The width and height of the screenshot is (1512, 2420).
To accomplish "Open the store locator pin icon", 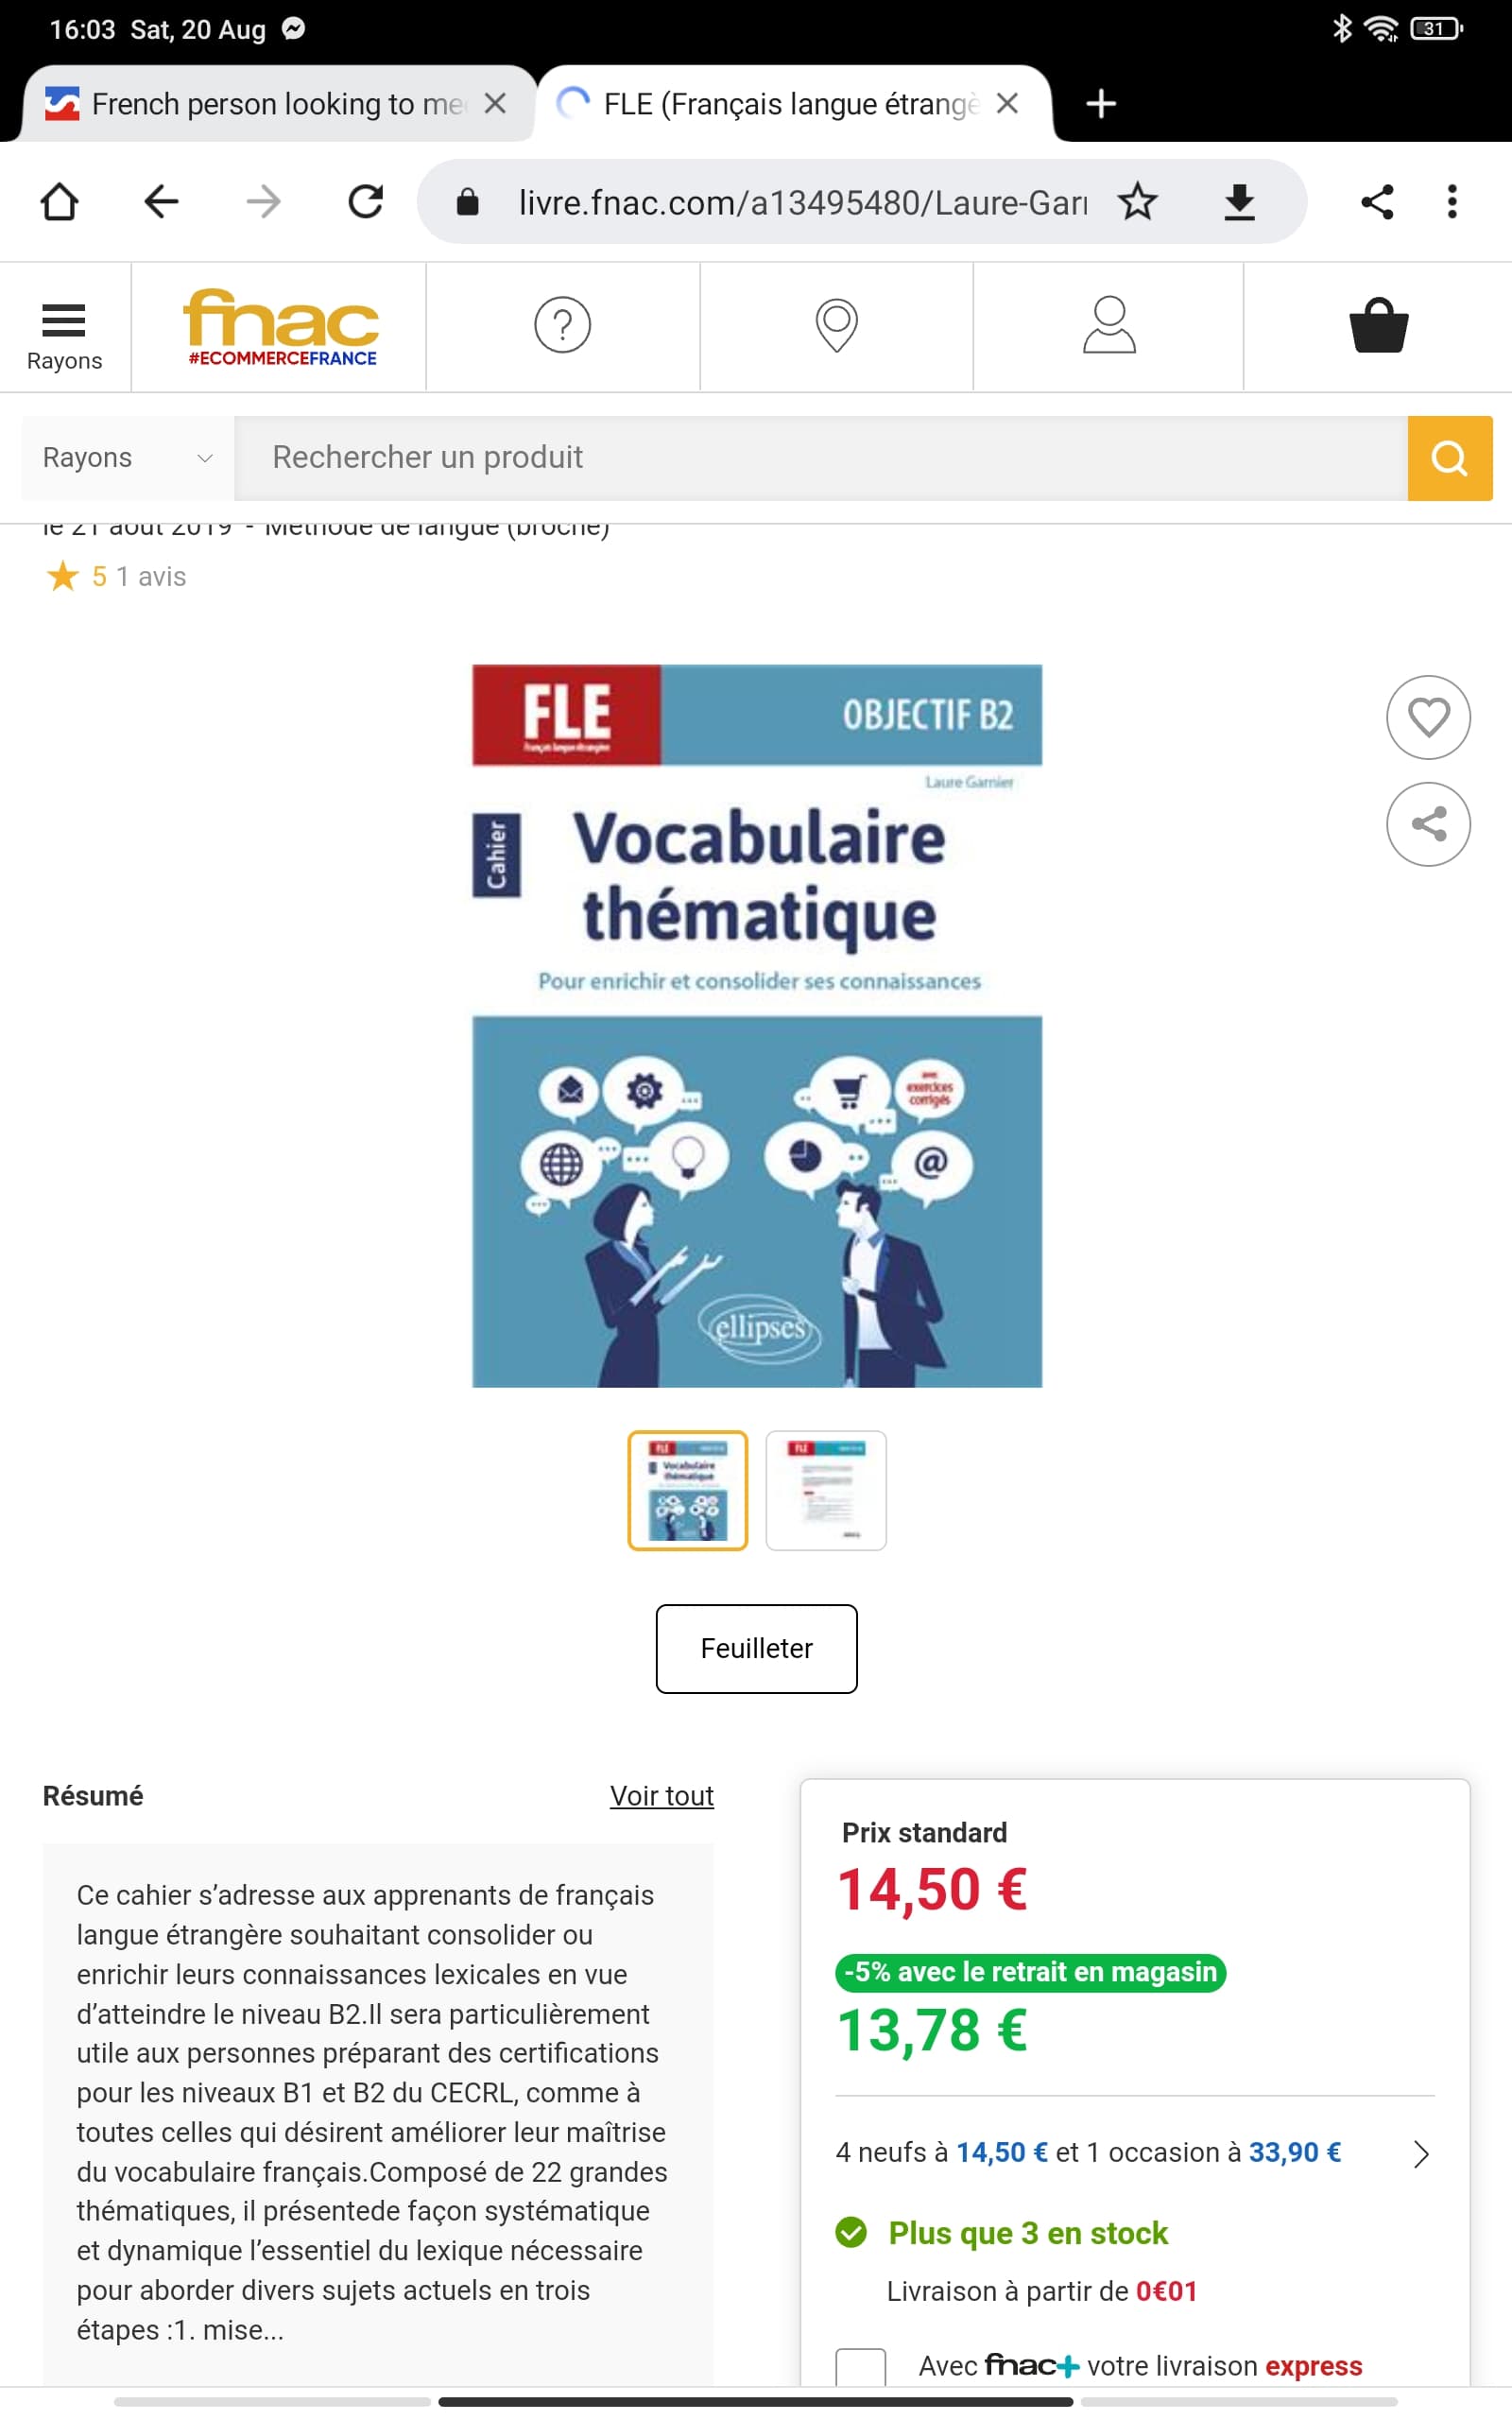I will [x=836, y=325].
